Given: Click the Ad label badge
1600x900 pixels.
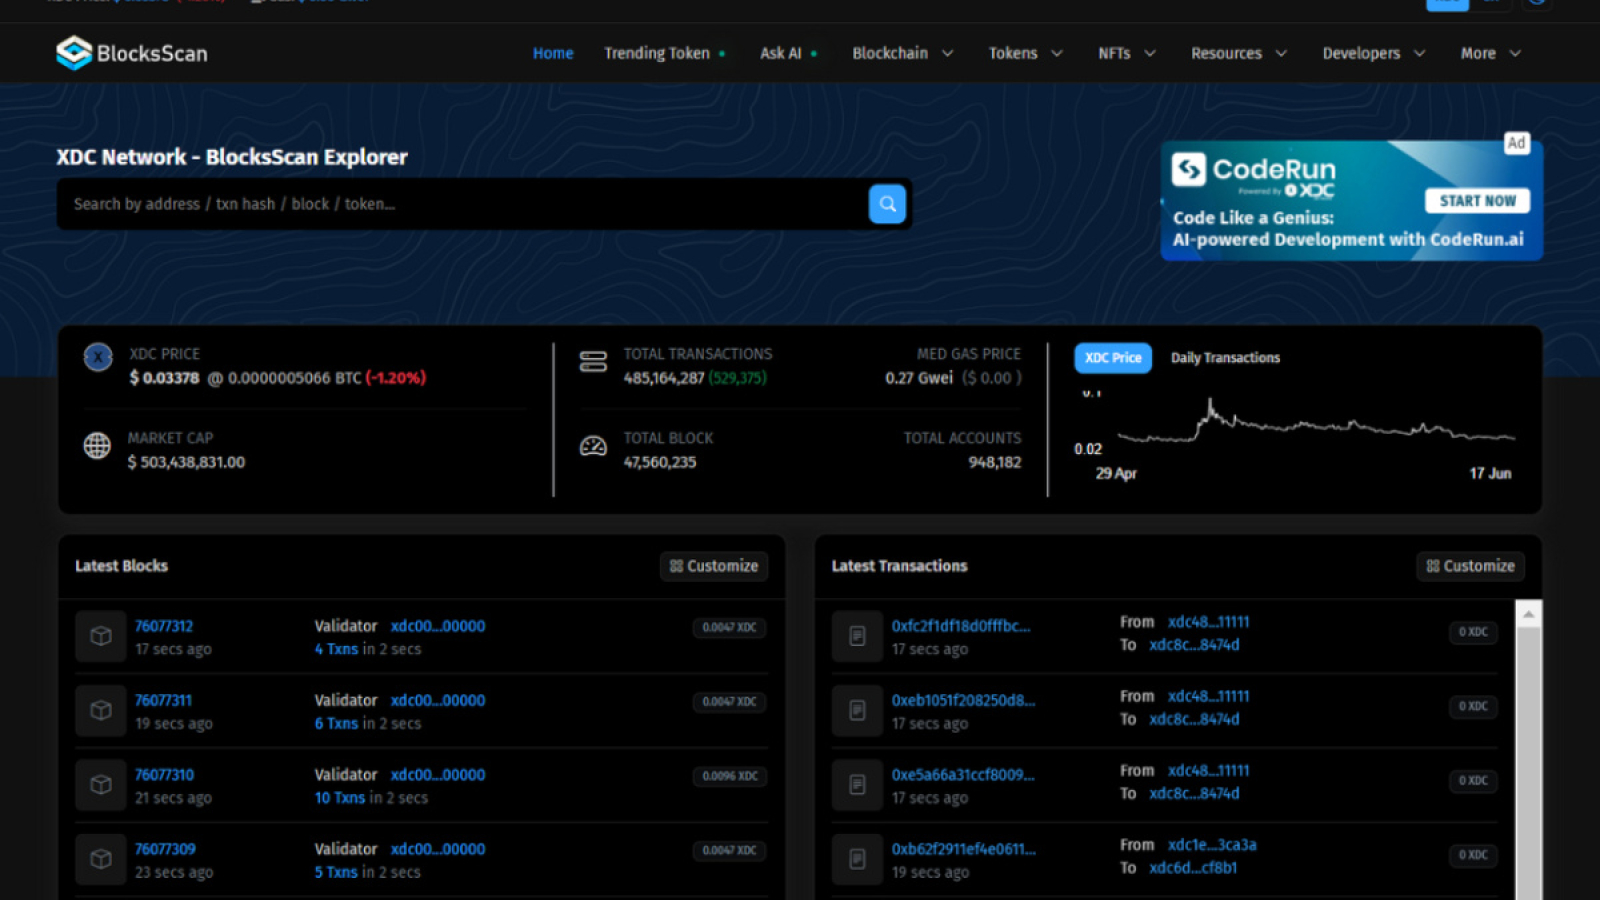Looking at the screenshot, I should [x=1517, y=143].
